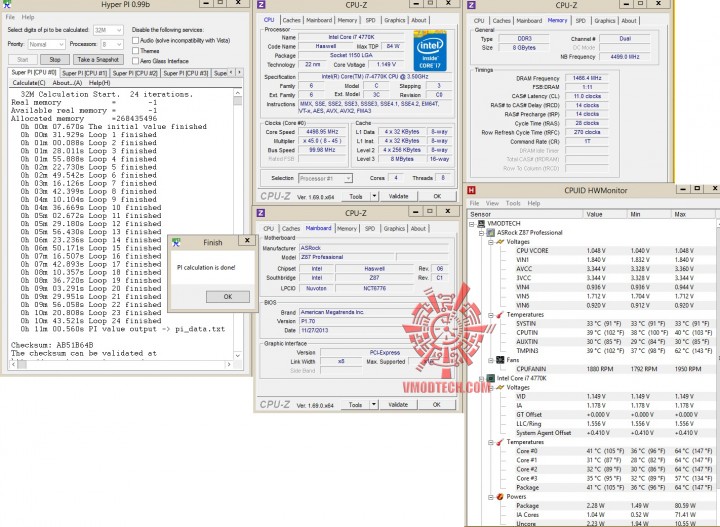Click the Take a Snapshot button
The height and width of the screenshot is (527, 720).
click(x=98, y=60)
